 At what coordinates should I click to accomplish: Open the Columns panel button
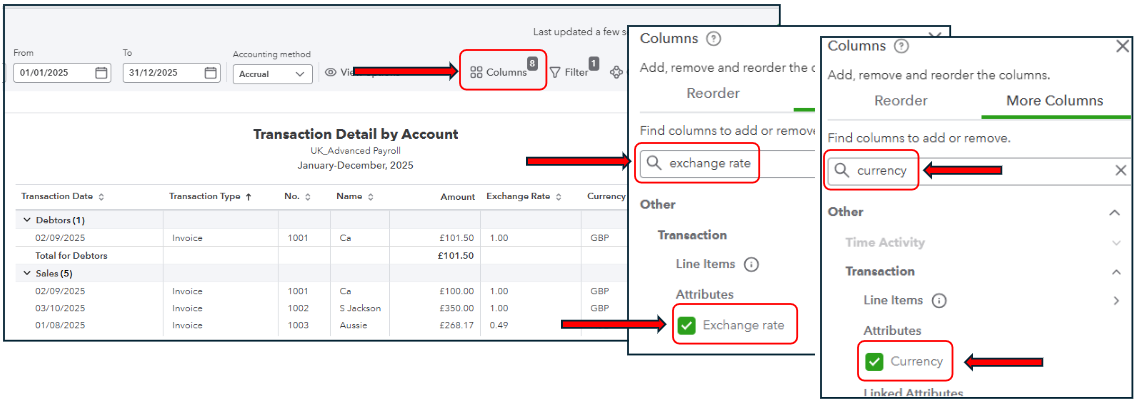click(x=499, y=72)
